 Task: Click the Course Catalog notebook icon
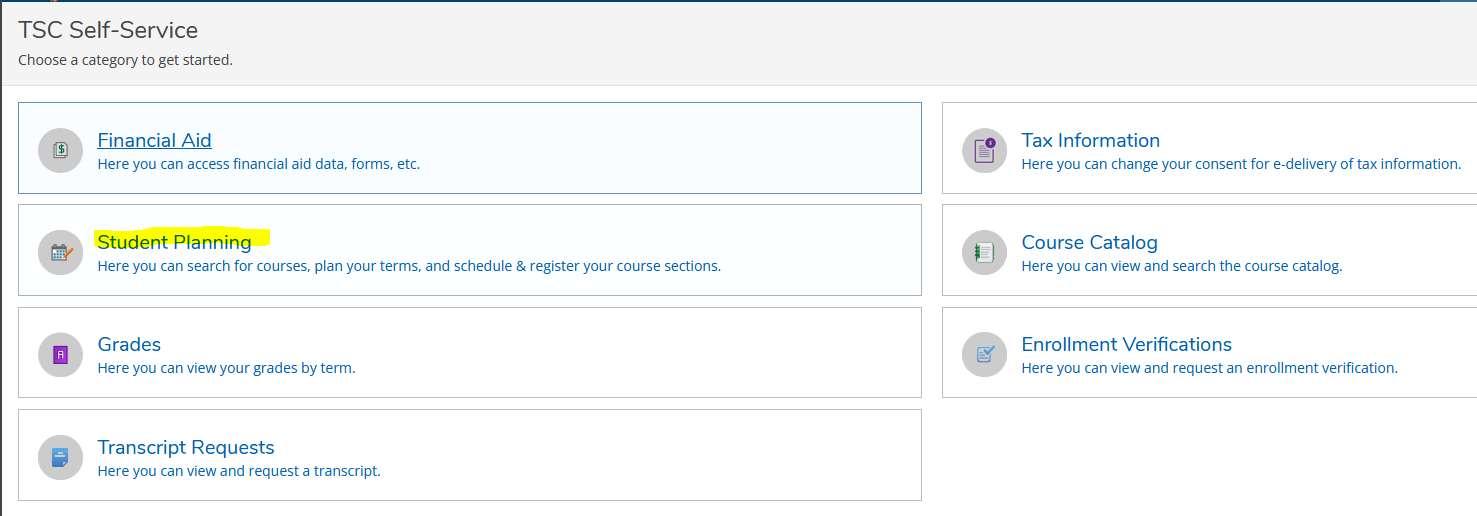[x=984, y=252]
